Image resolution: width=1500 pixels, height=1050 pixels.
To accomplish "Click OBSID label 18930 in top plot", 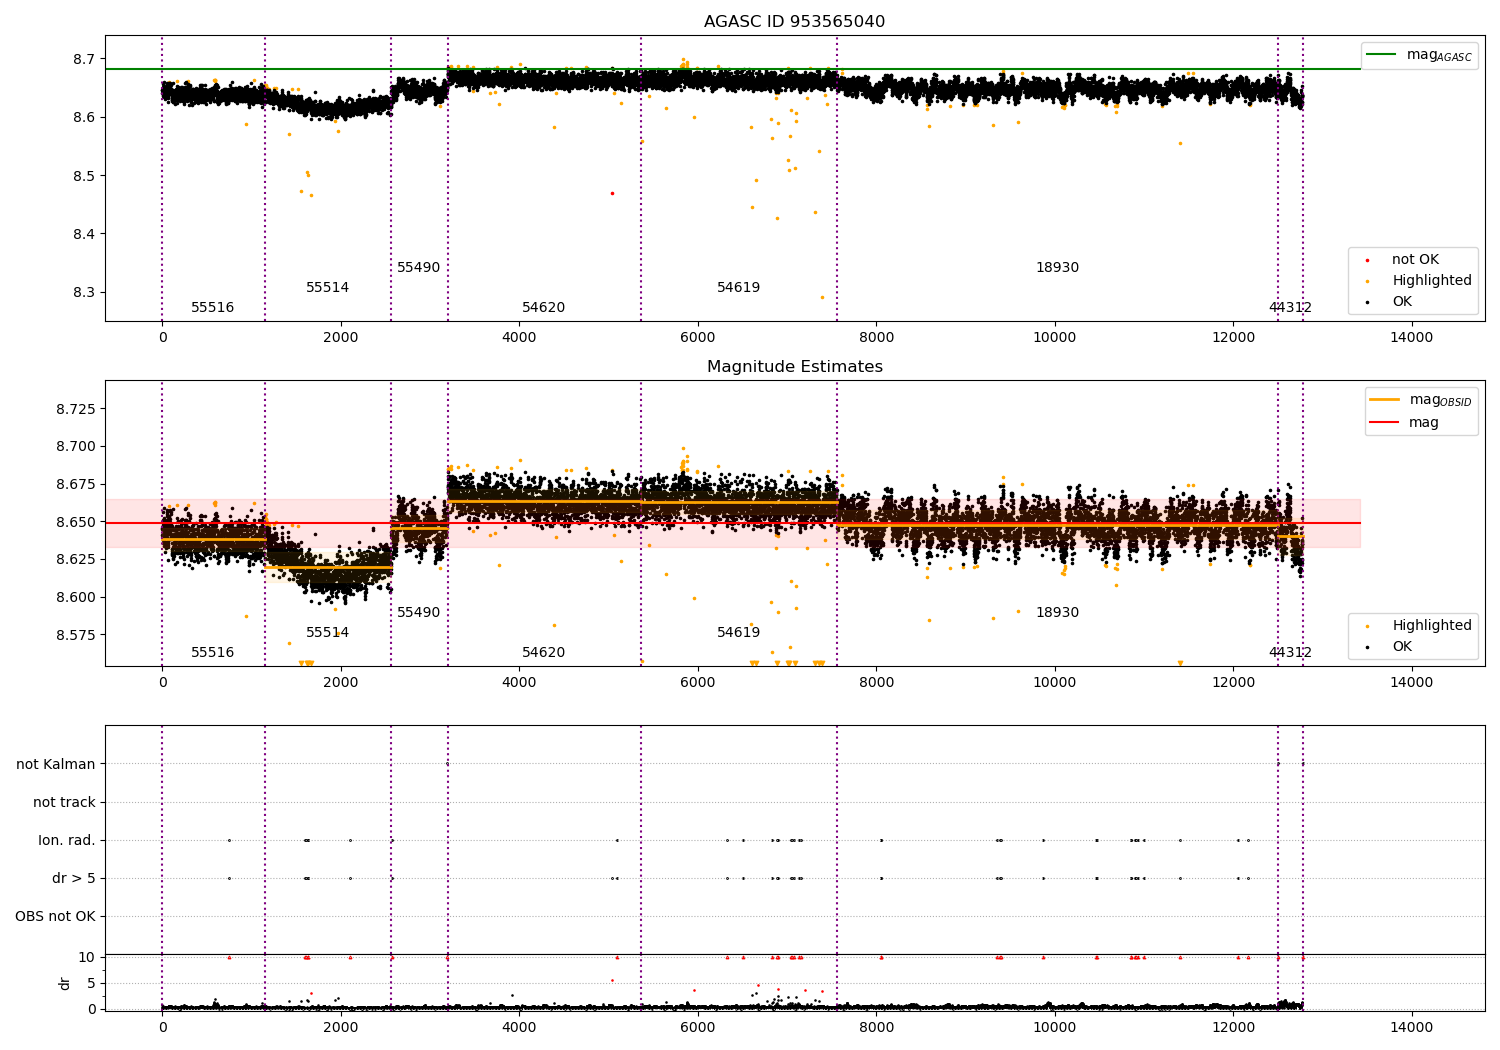I will click(x=1057, y=268).
